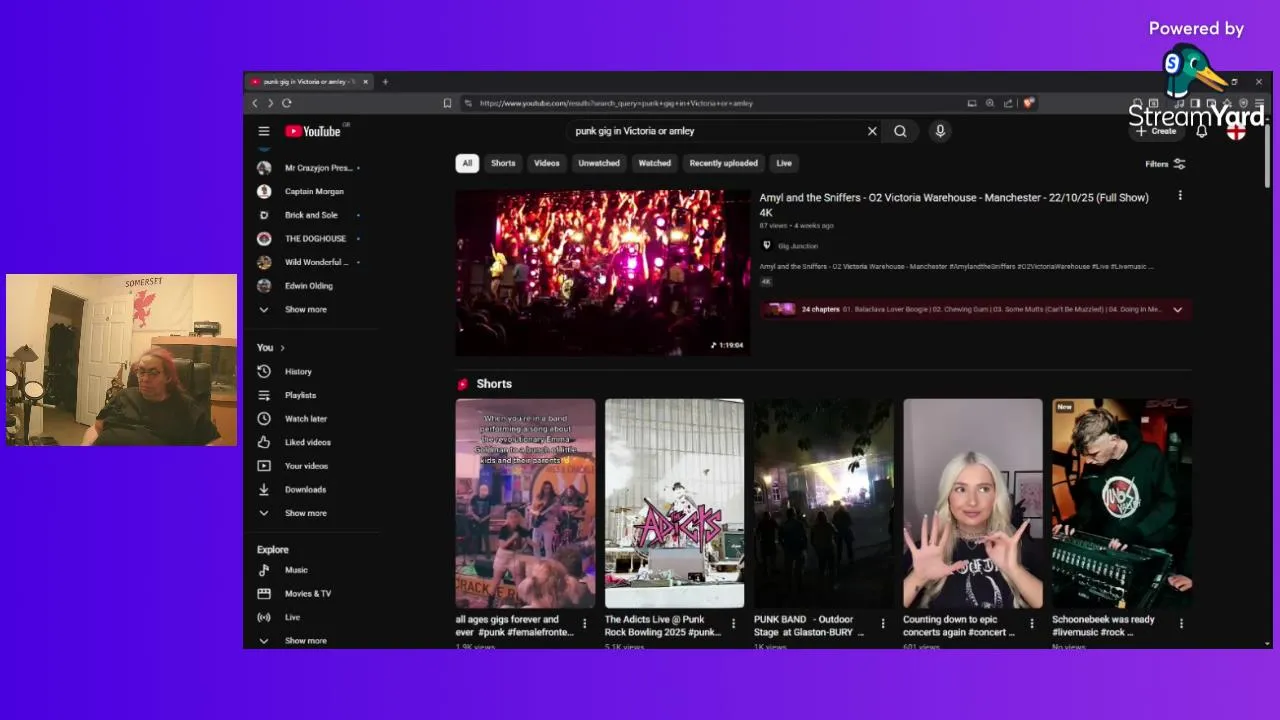
Task: Open Liked videos in sidebar
Action: pos(307,442)
